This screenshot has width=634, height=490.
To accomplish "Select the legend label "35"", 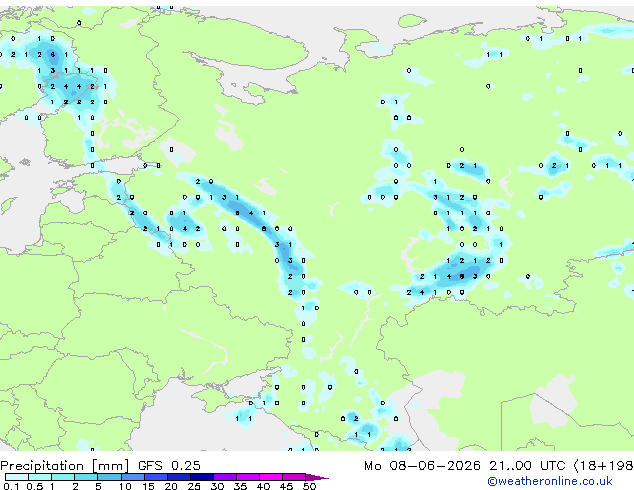I will click(240, 486).
